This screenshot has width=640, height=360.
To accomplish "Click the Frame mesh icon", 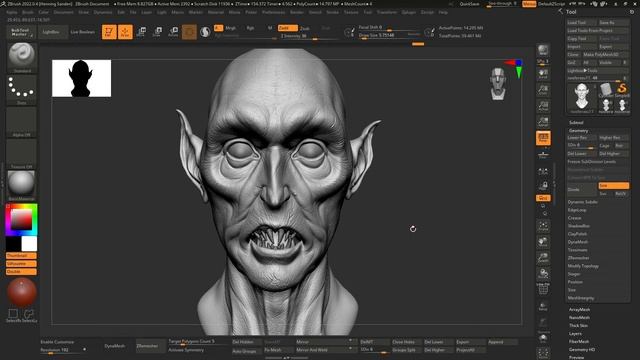I will point(543,226).
